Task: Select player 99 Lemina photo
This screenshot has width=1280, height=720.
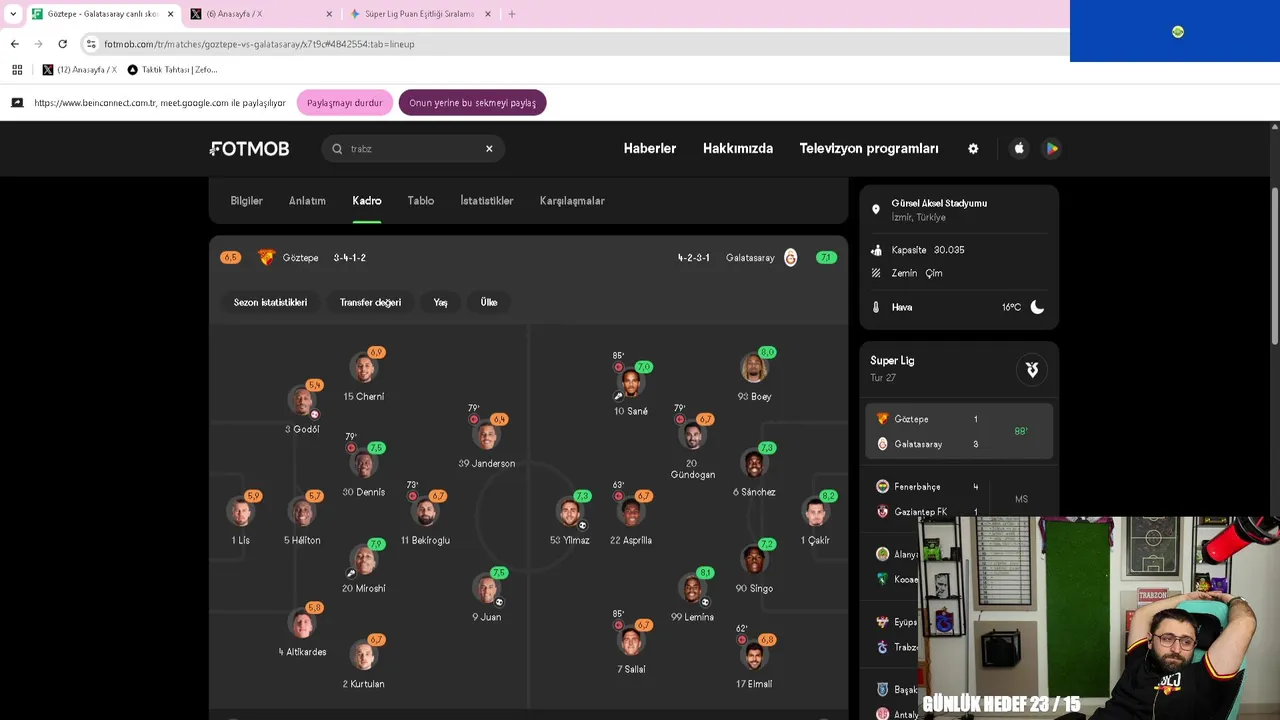Action: tap(692, 588)
